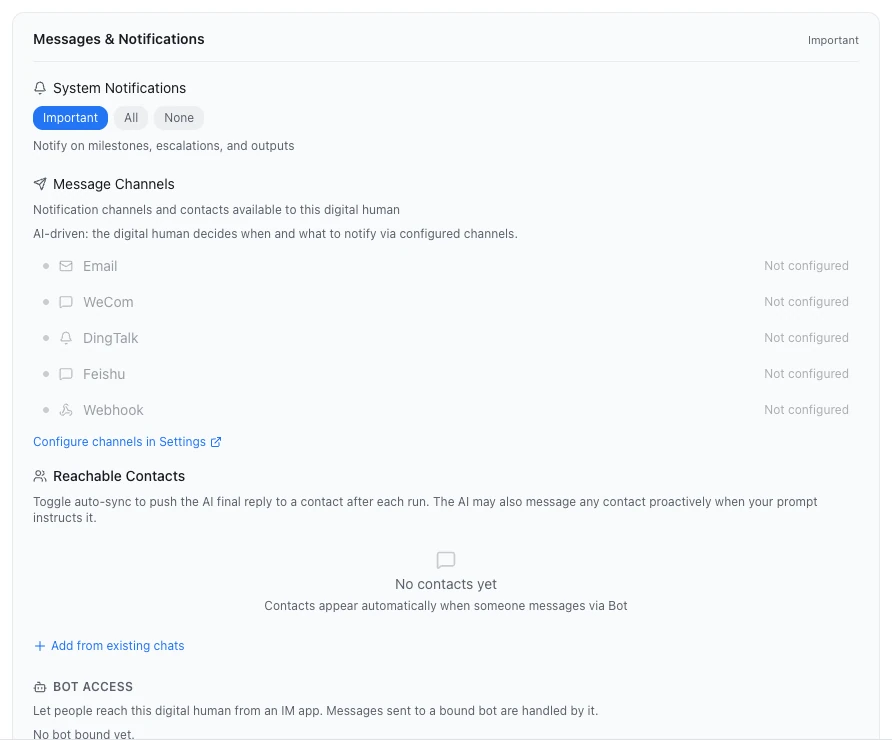Click the Messages & Notifications heading
This screenshot has width=892, height=740.
tap(118, 39)
